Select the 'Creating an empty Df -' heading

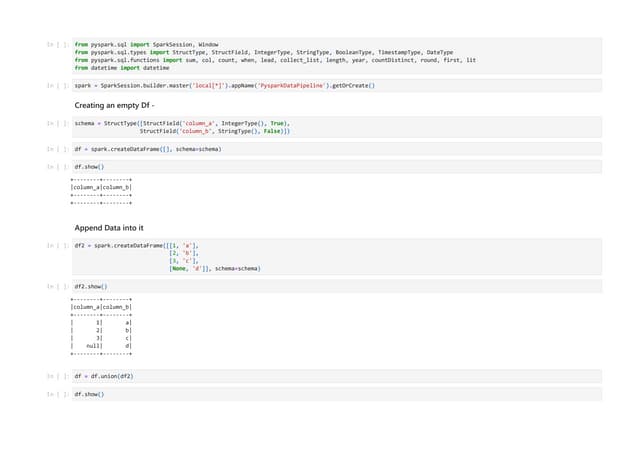(114, 105)
